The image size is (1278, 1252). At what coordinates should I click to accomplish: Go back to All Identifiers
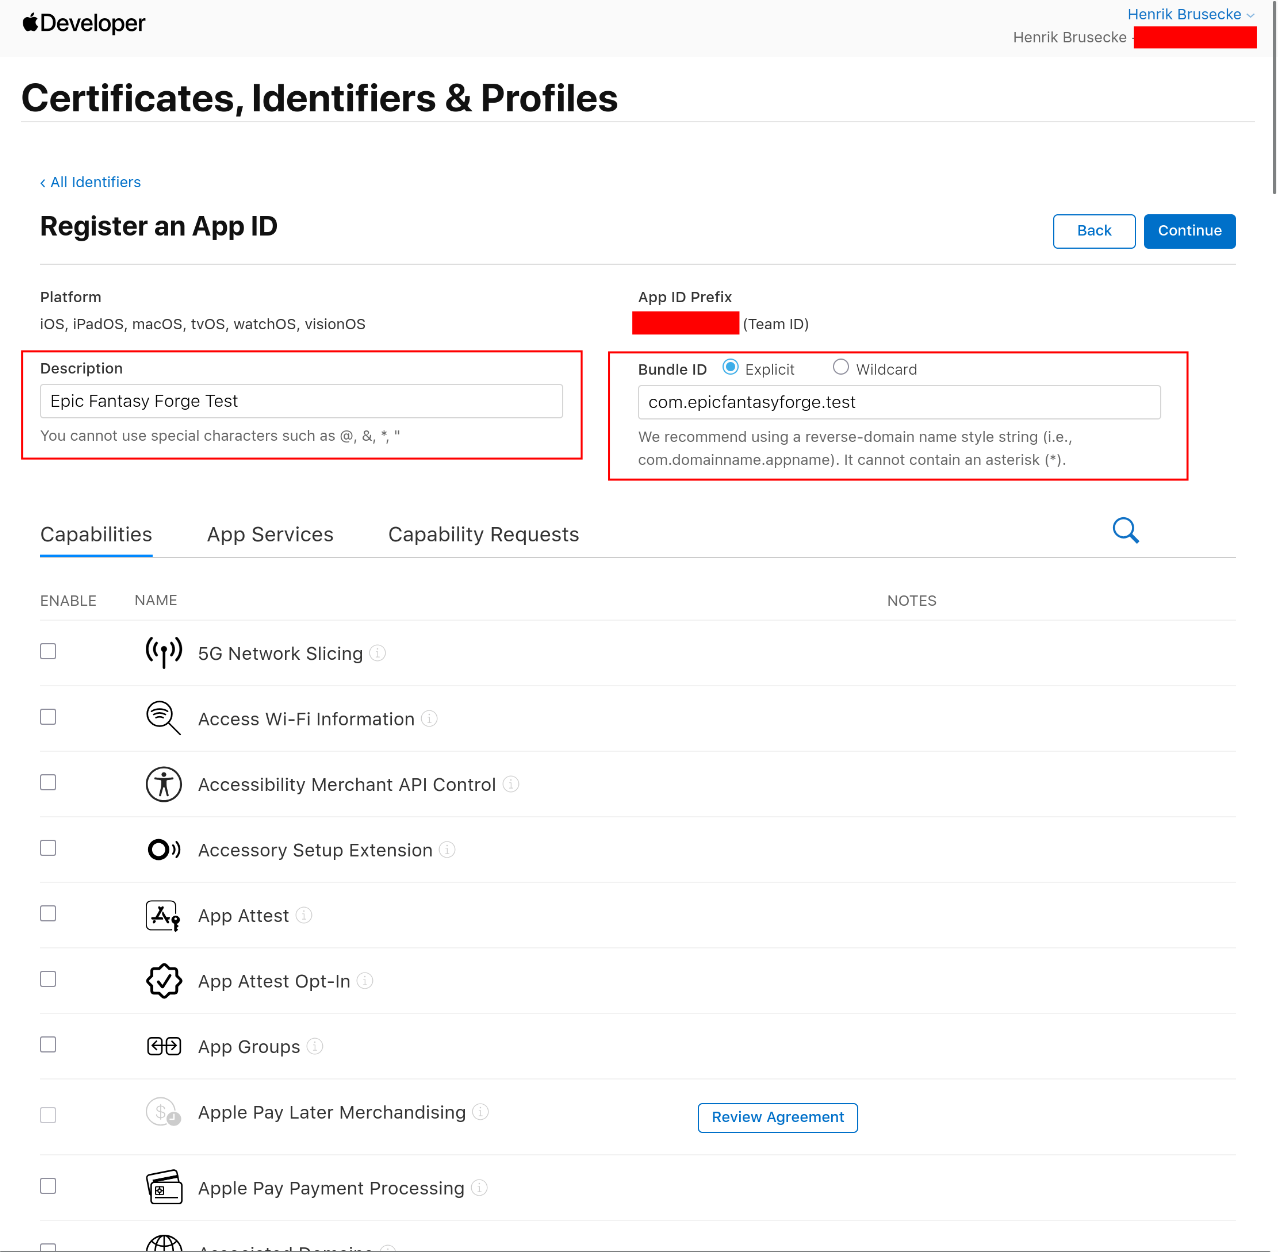(x=91, y=182)
